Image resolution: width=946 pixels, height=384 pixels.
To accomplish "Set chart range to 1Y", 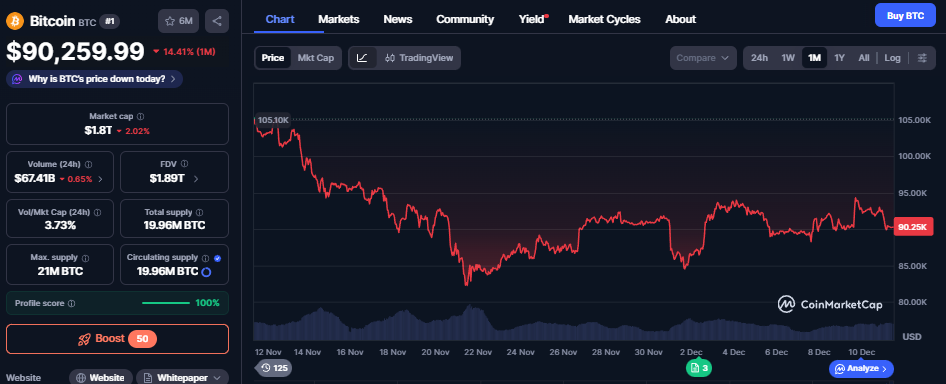I will point(839,58).
